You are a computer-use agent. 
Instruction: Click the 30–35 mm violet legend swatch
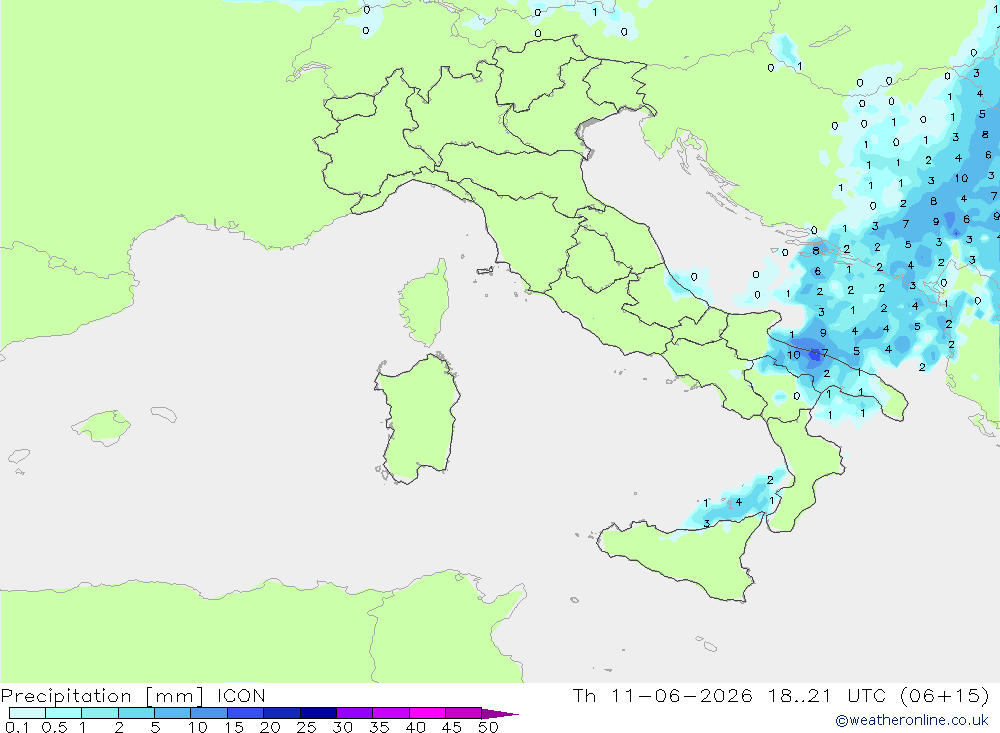point(355,713)
